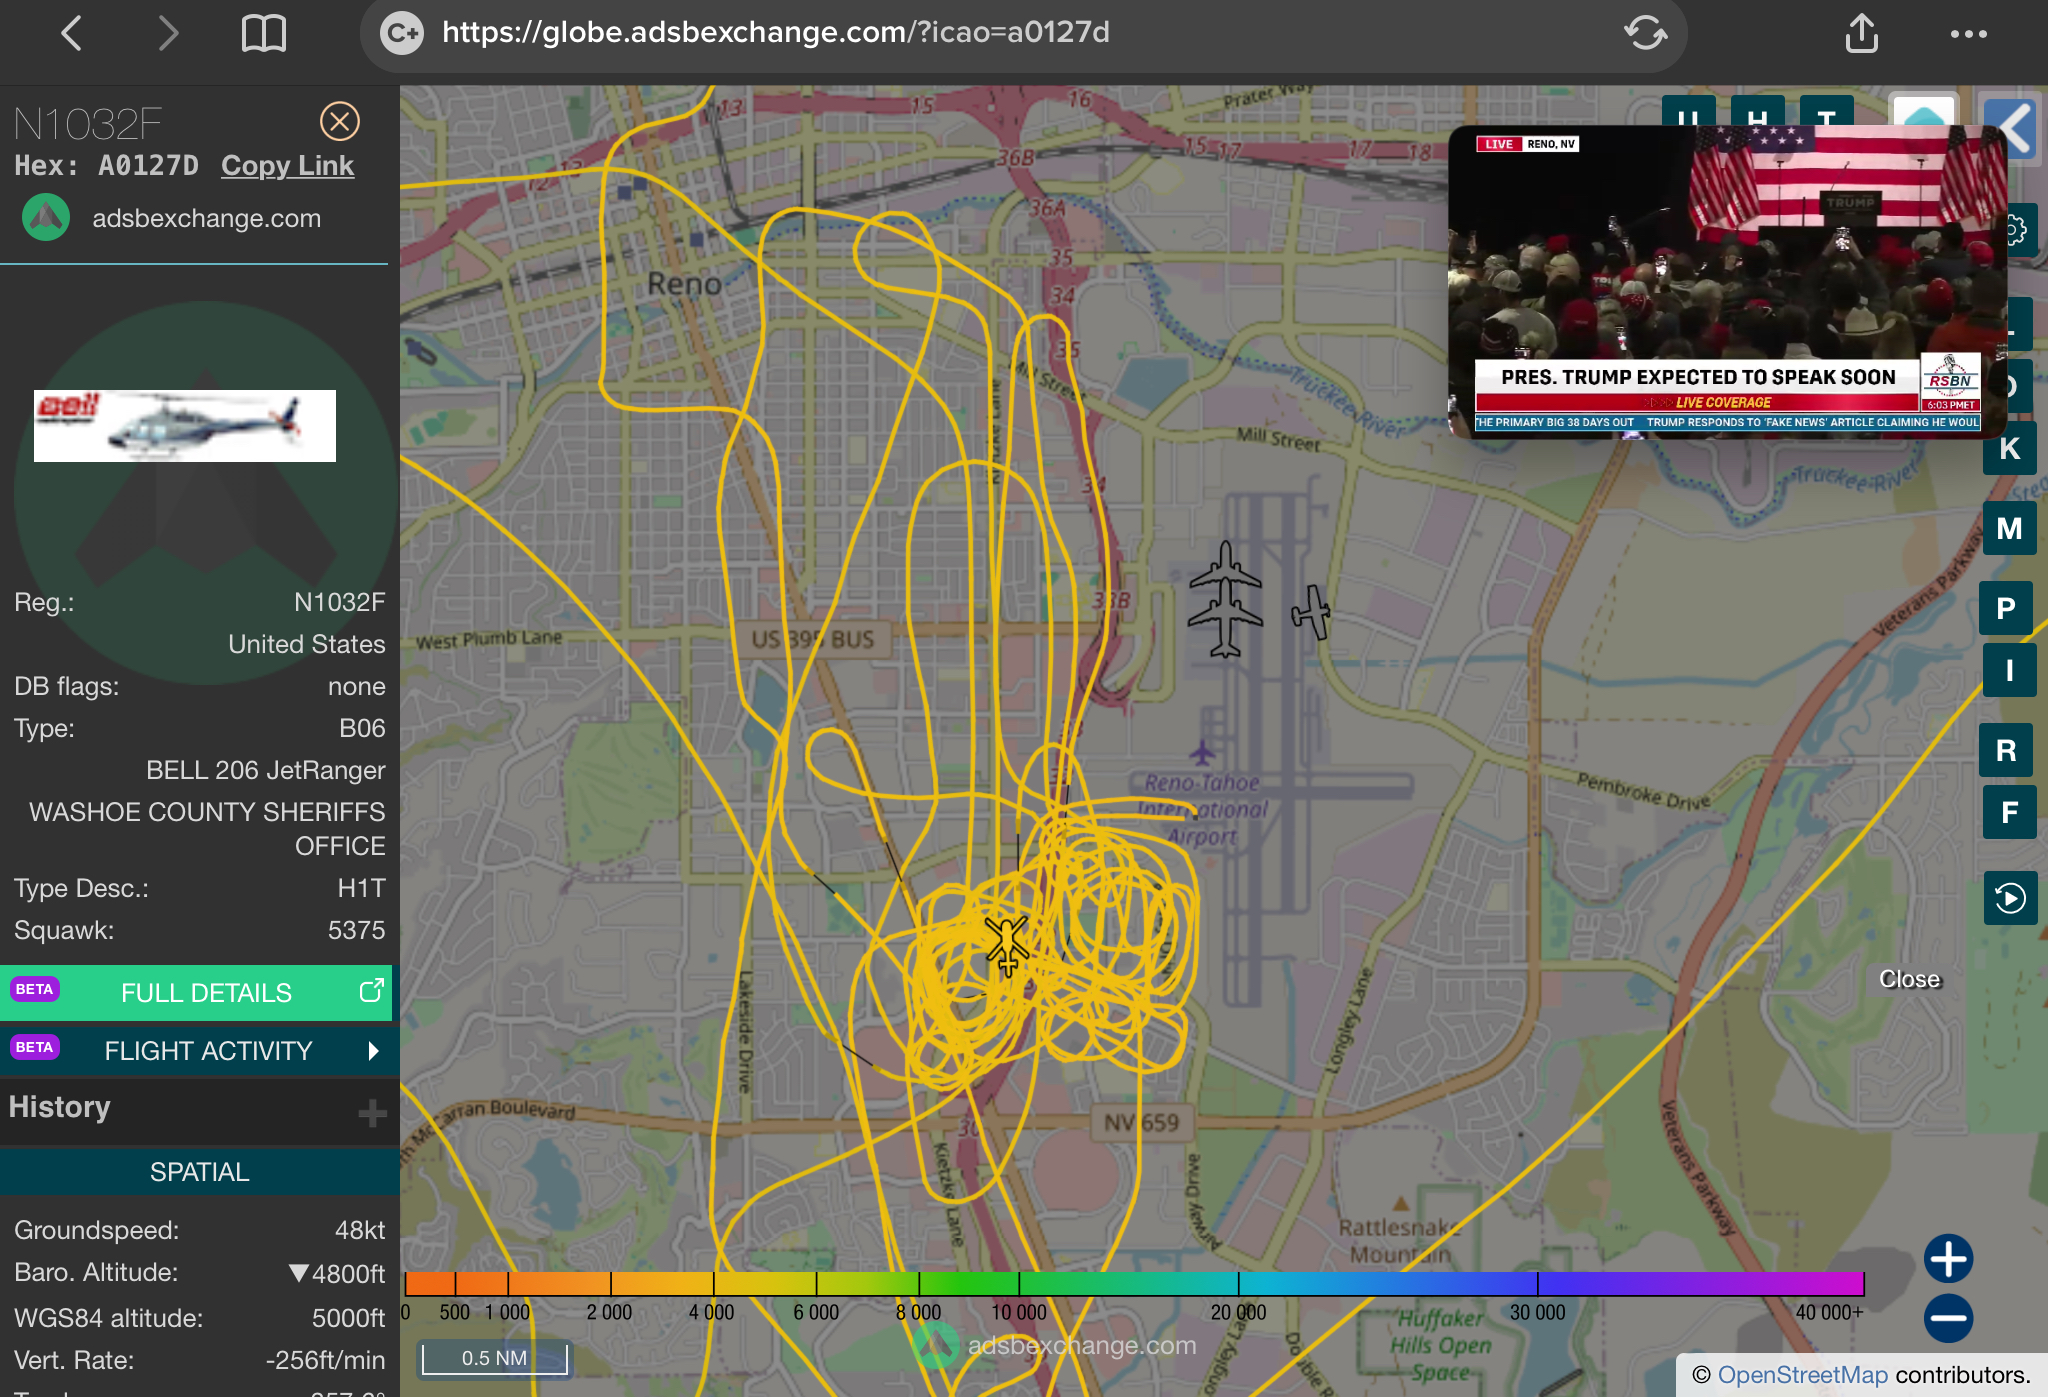
Task: Click the 0.5 NM map scale indicator
Action: click(x=494, y=1358)
